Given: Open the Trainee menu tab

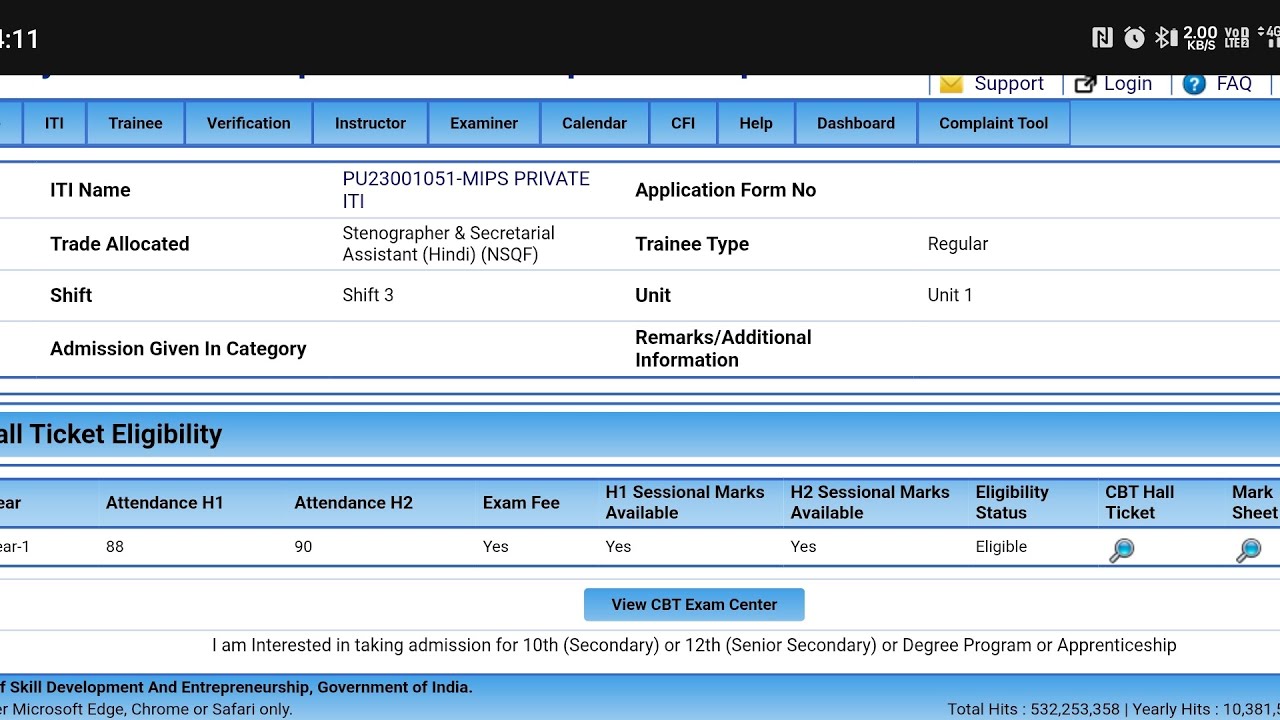Looking at the screenshot, I should (x=135, y=123).
